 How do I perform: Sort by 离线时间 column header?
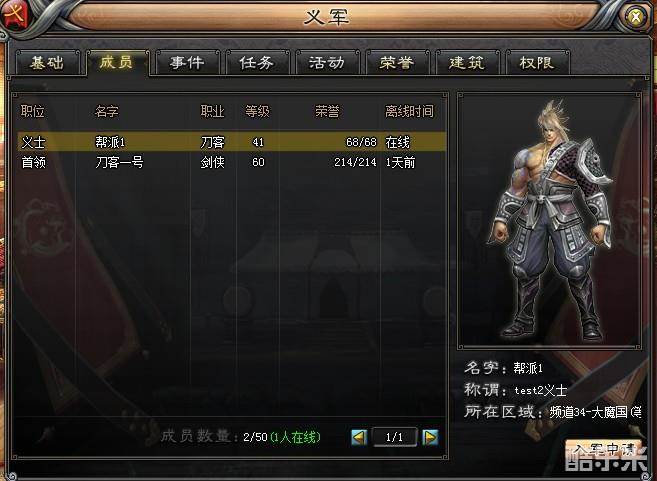coord(409,111)
